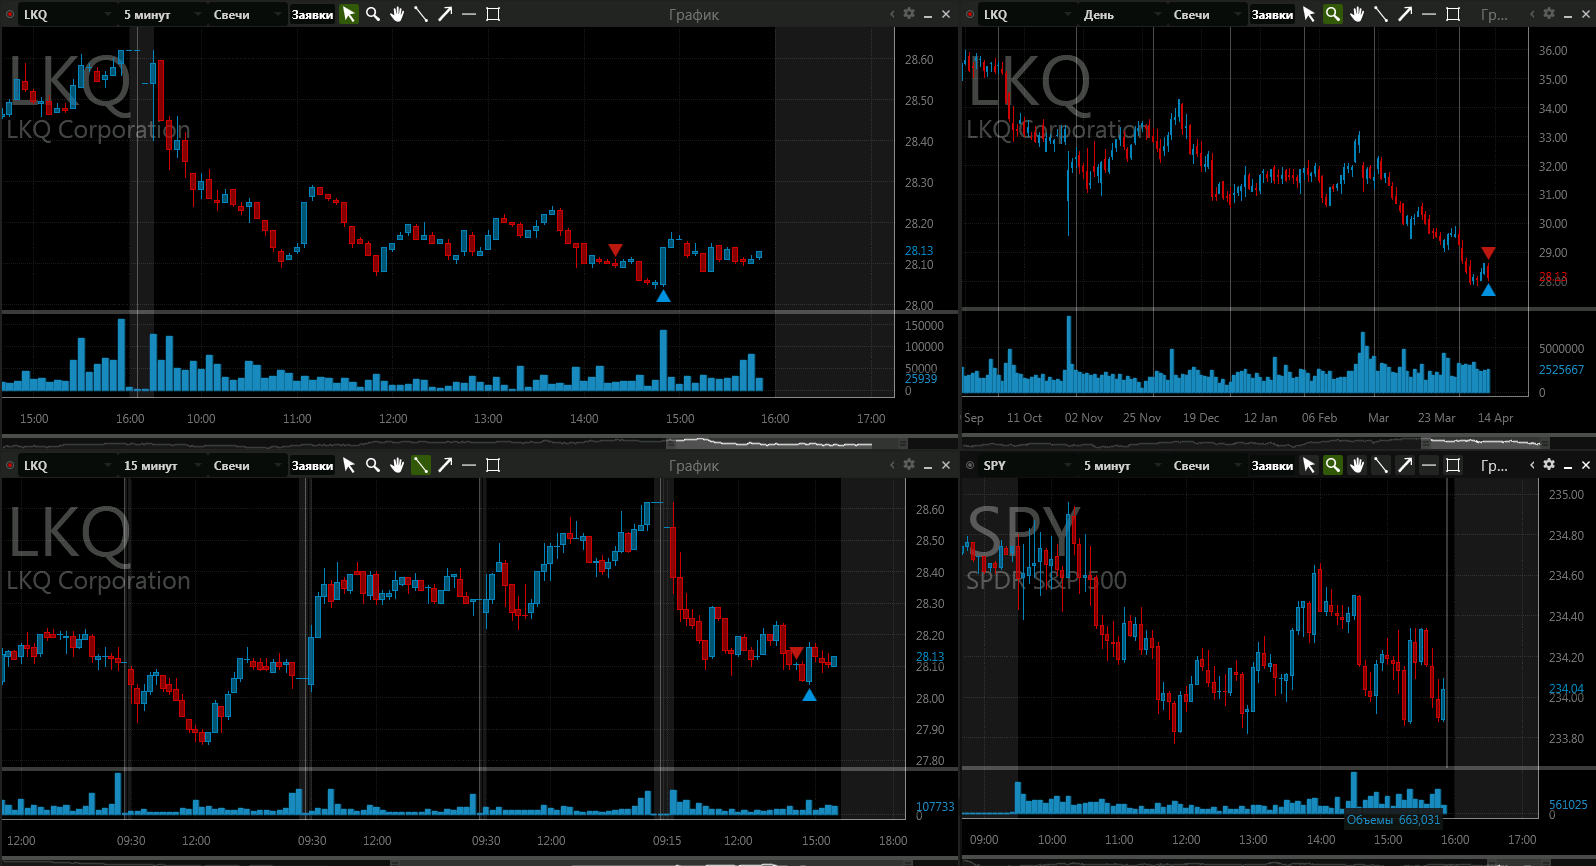
Task: Choose the arrow drawing tool in the SPY chart
Action: pyautogui.click(x=1405, y=465)
